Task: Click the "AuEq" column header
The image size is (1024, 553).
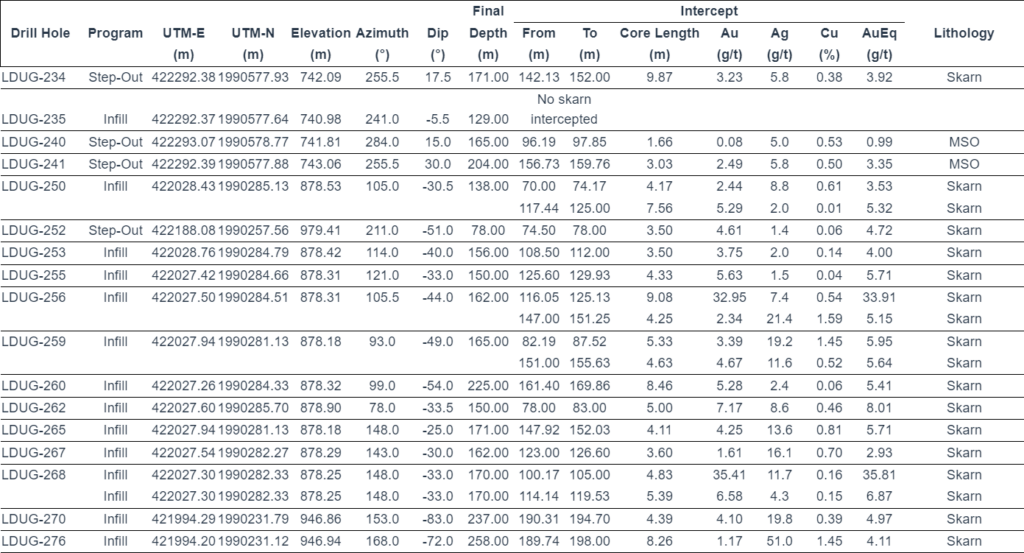Action: [x=880, y=33]
